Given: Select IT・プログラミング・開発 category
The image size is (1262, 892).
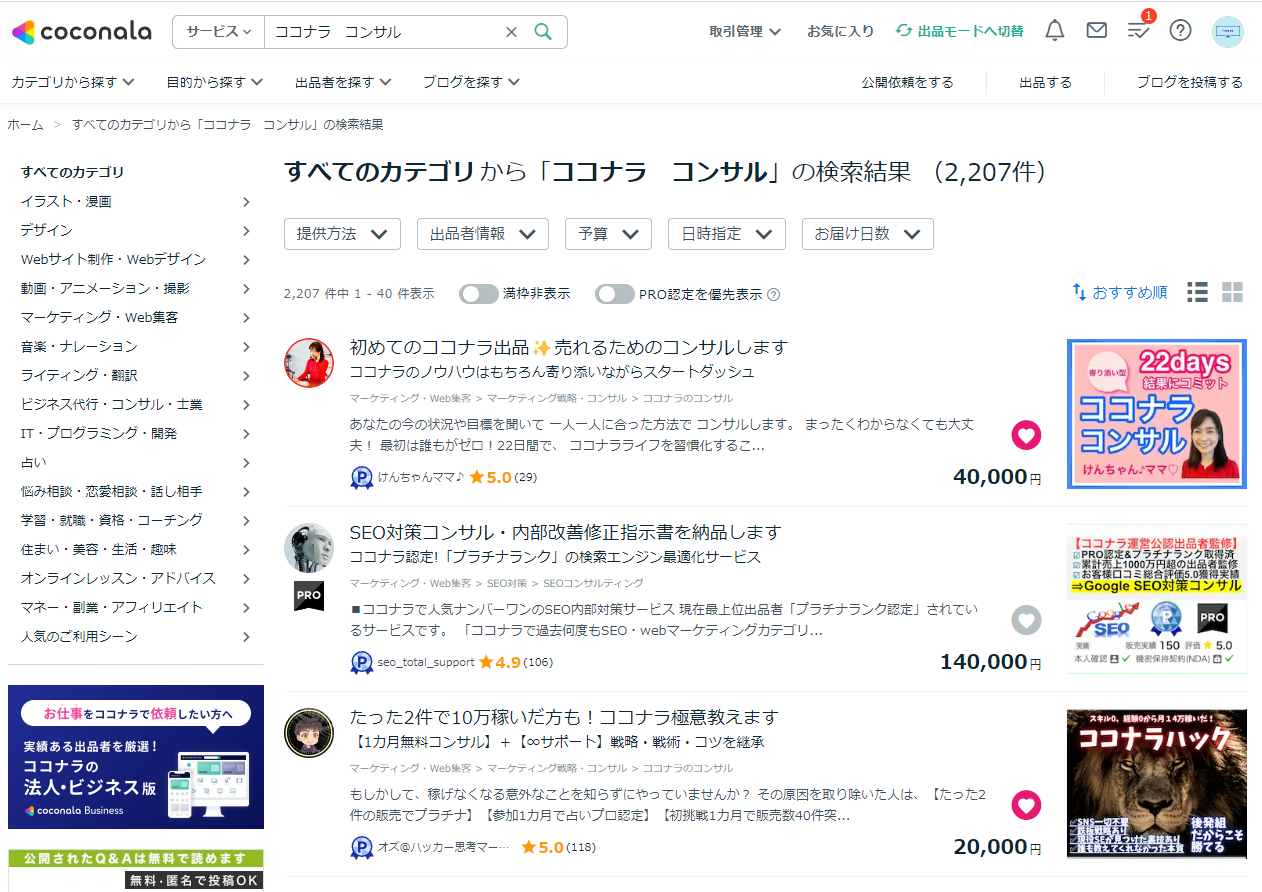Looking at the screenshot, I should coord(136,433).
